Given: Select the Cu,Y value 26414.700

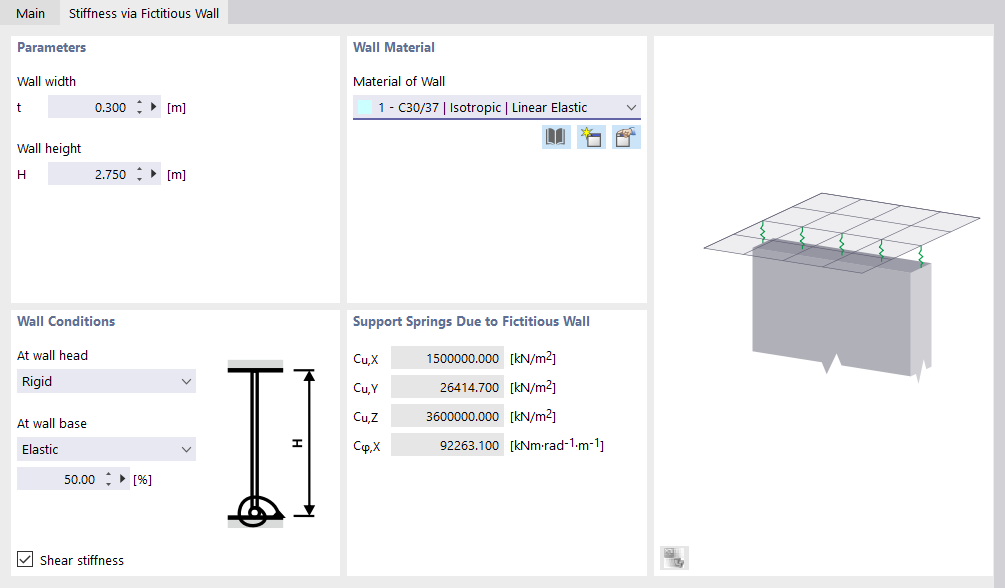Looking at the screenshot, I should point(447,387).
